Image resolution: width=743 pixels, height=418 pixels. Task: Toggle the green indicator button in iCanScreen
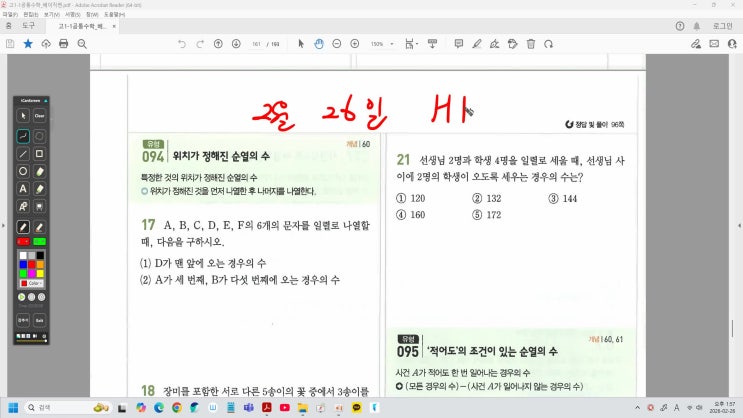click(x=39, y=241)
